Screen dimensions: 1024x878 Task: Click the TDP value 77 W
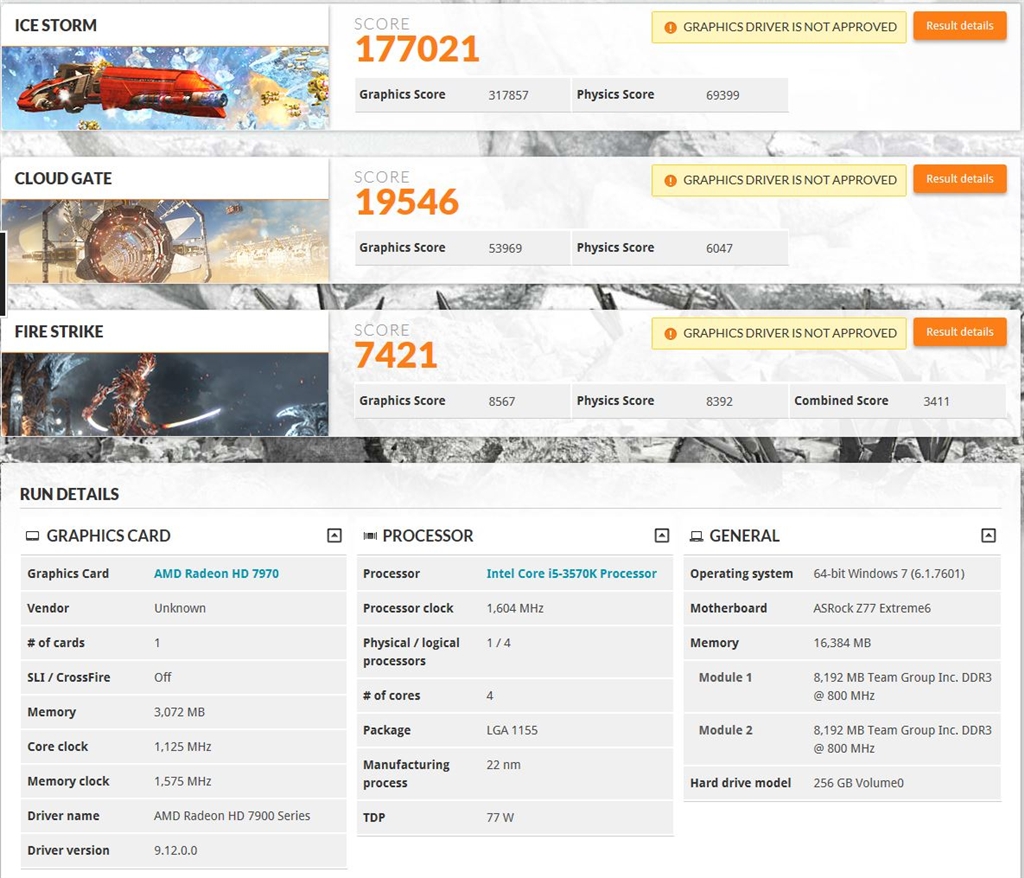(500, 818)
